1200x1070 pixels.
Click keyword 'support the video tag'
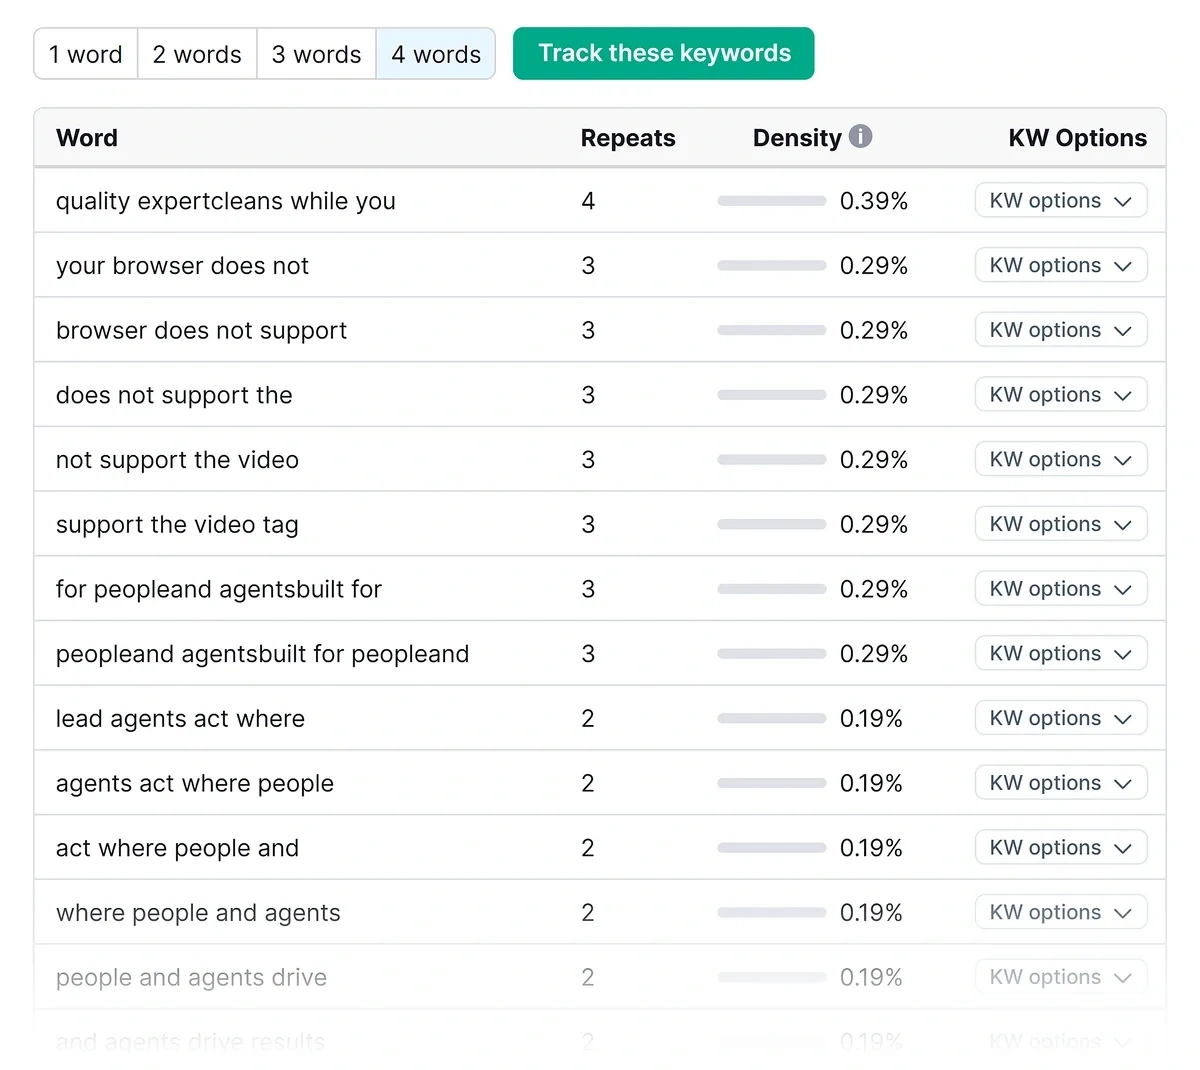point(177,525)
